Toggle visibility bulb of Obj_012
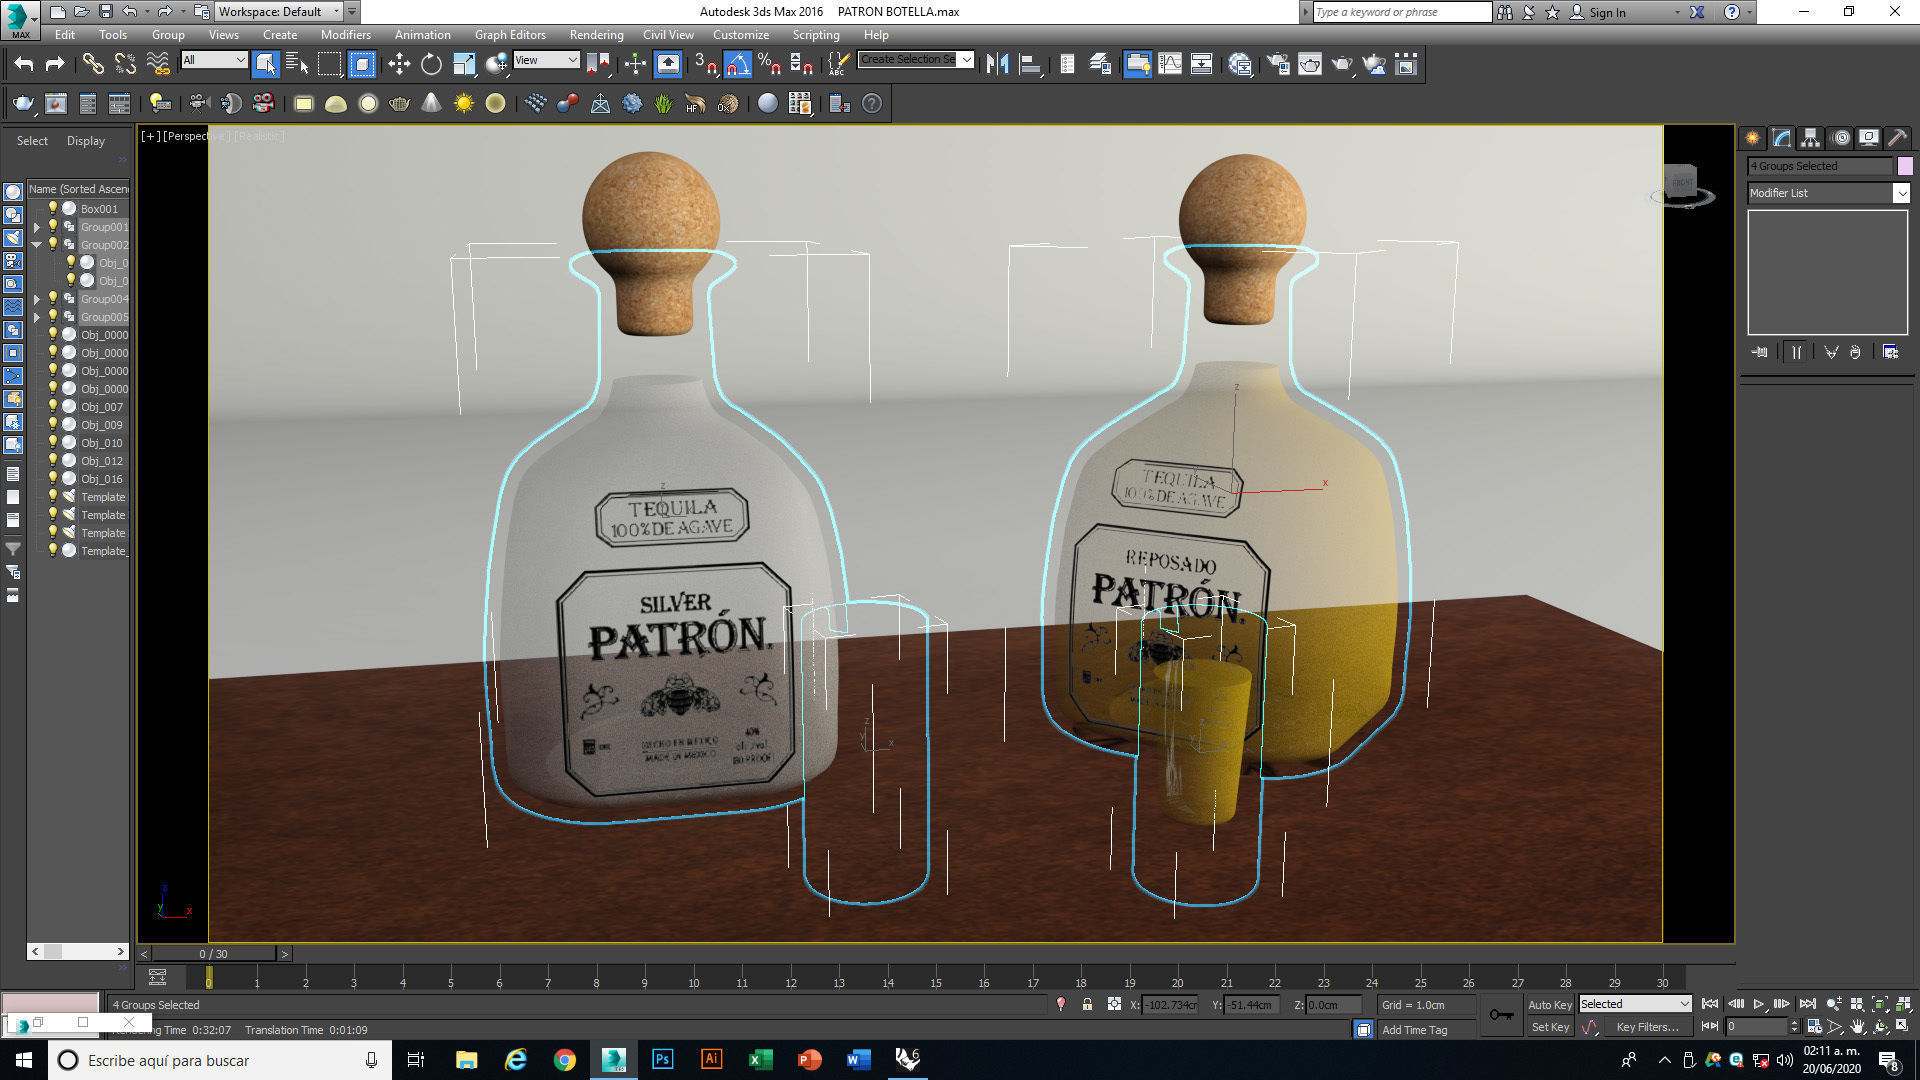This screenshot has width=1920, height=1080. pyautogui.click(x=53, y=460)
